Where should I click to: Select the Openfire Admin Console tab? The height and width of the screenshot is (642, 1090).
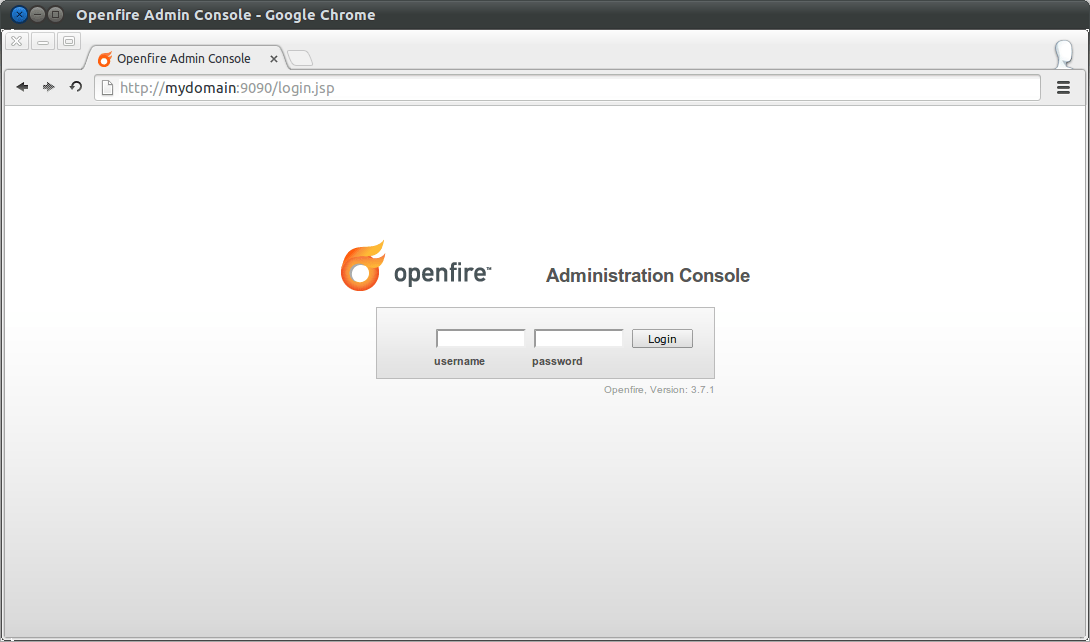click(x=184, y=58)
